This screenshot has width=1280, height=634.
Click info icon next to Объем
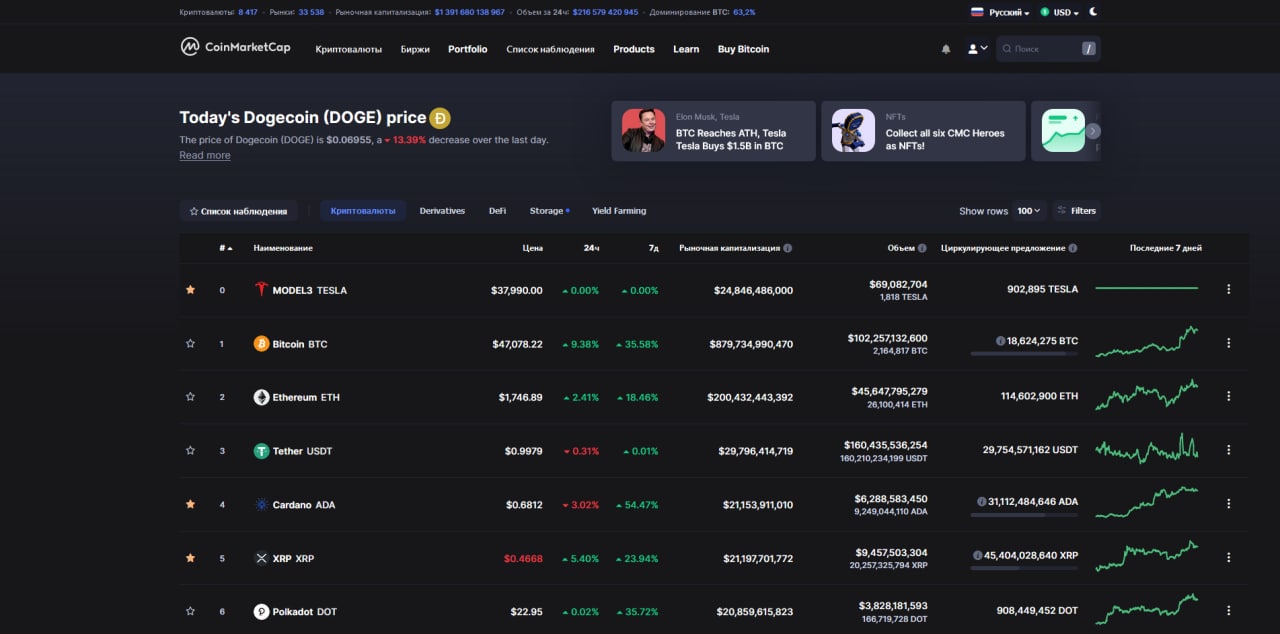click(x=922, y=248)
